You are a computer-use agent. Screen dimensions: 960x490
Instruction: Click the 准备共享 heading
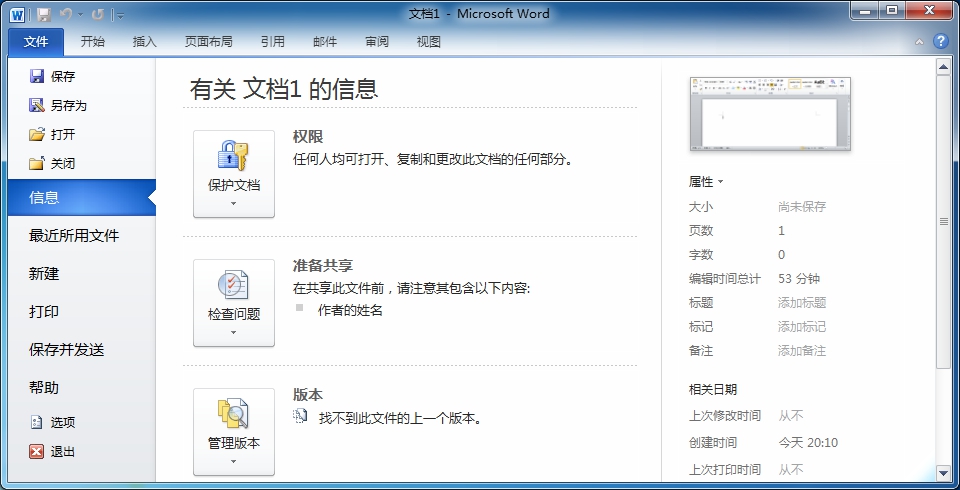tap(323, 265)
